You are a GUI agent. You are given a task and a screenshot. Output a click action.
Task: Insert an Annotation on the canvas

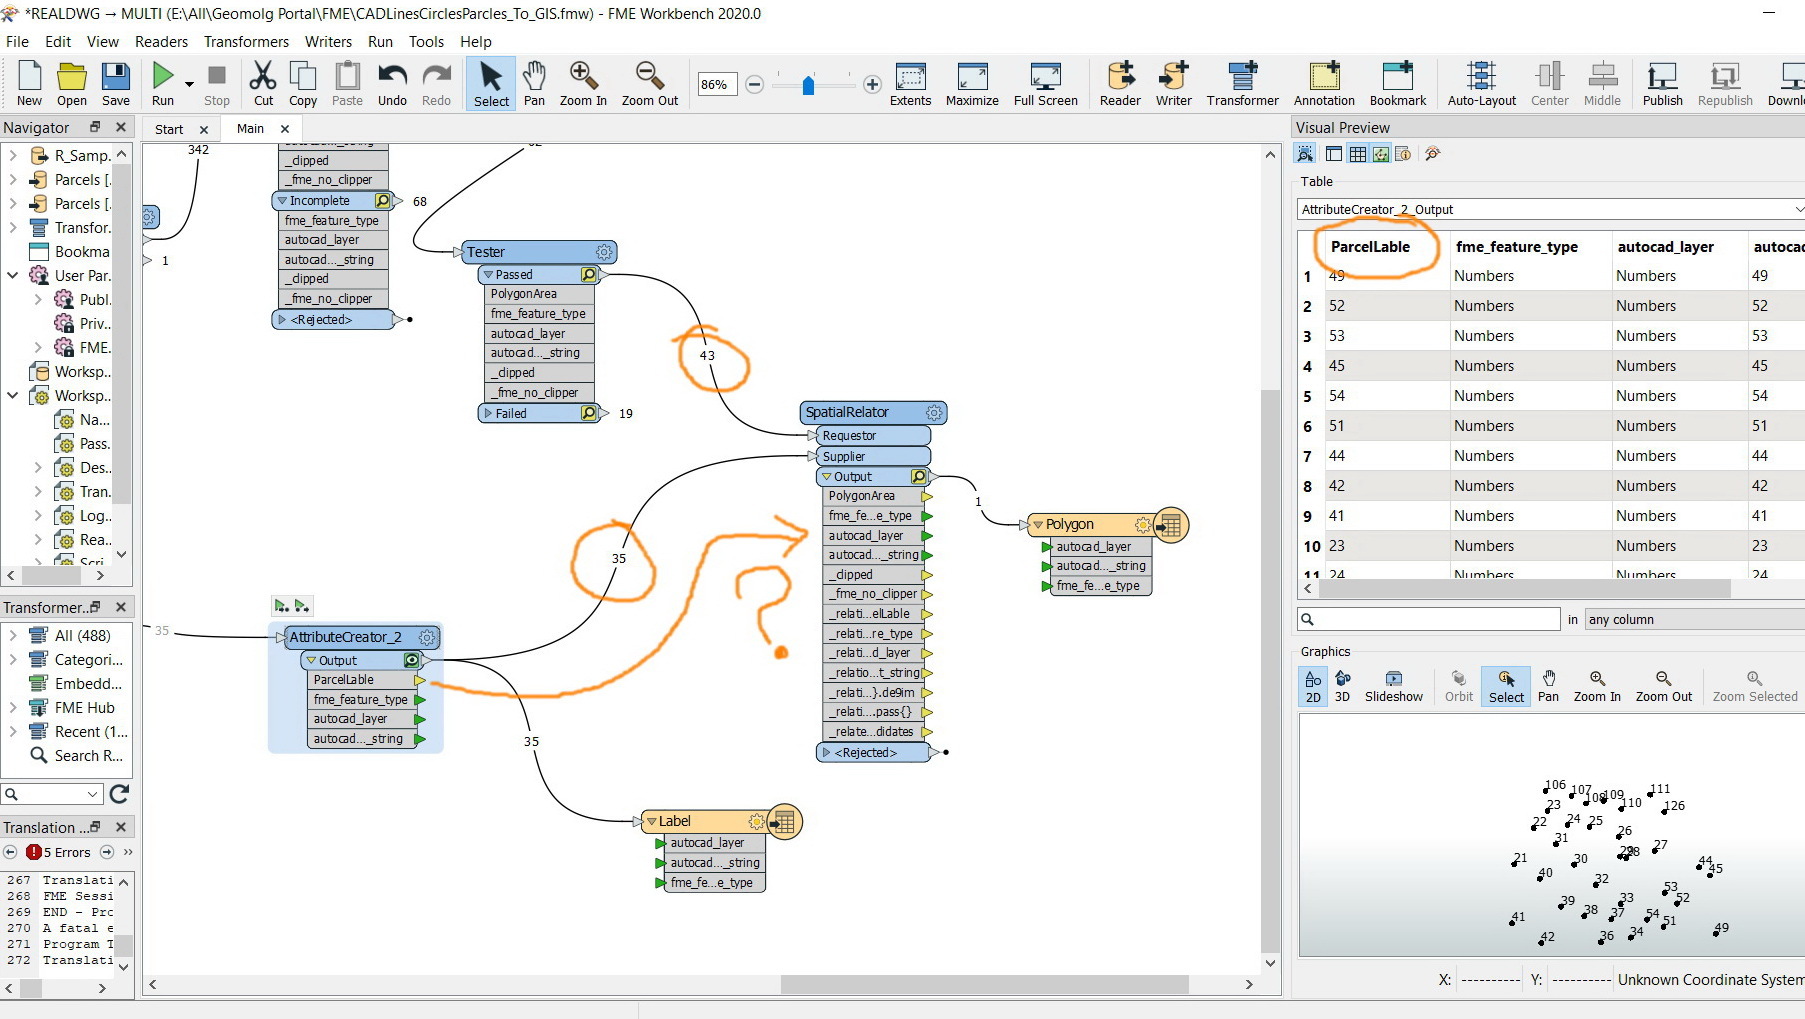point(1324,84)
